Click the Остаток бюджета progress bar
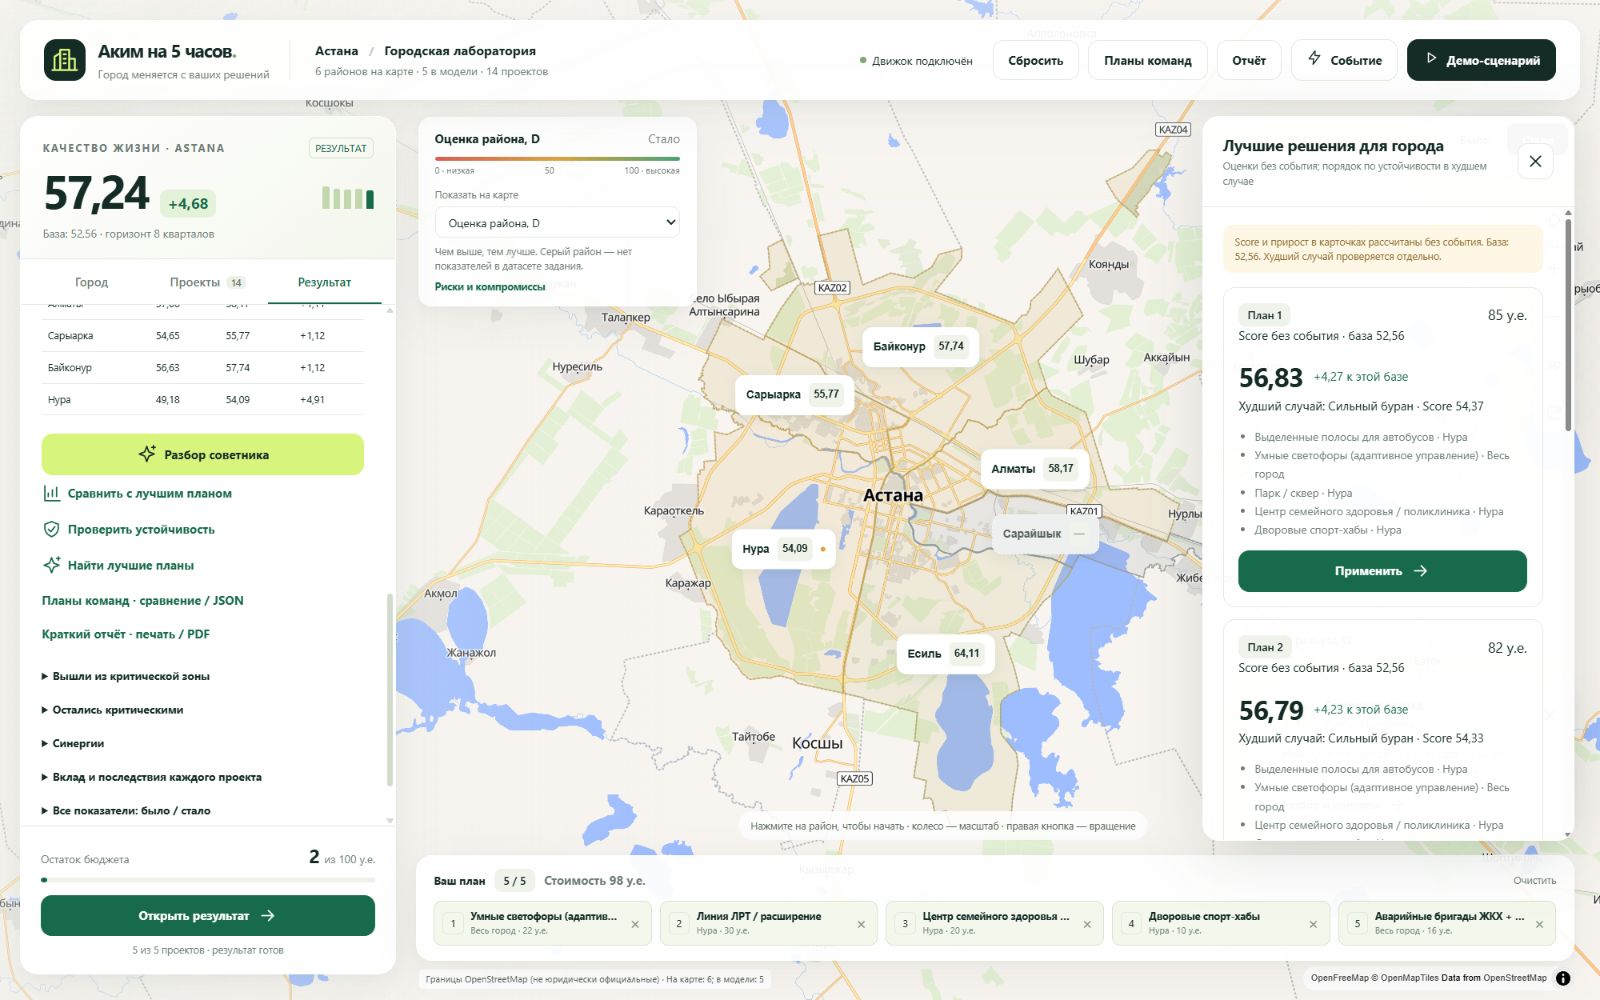1600x1000 pixels. pos(208,880)
